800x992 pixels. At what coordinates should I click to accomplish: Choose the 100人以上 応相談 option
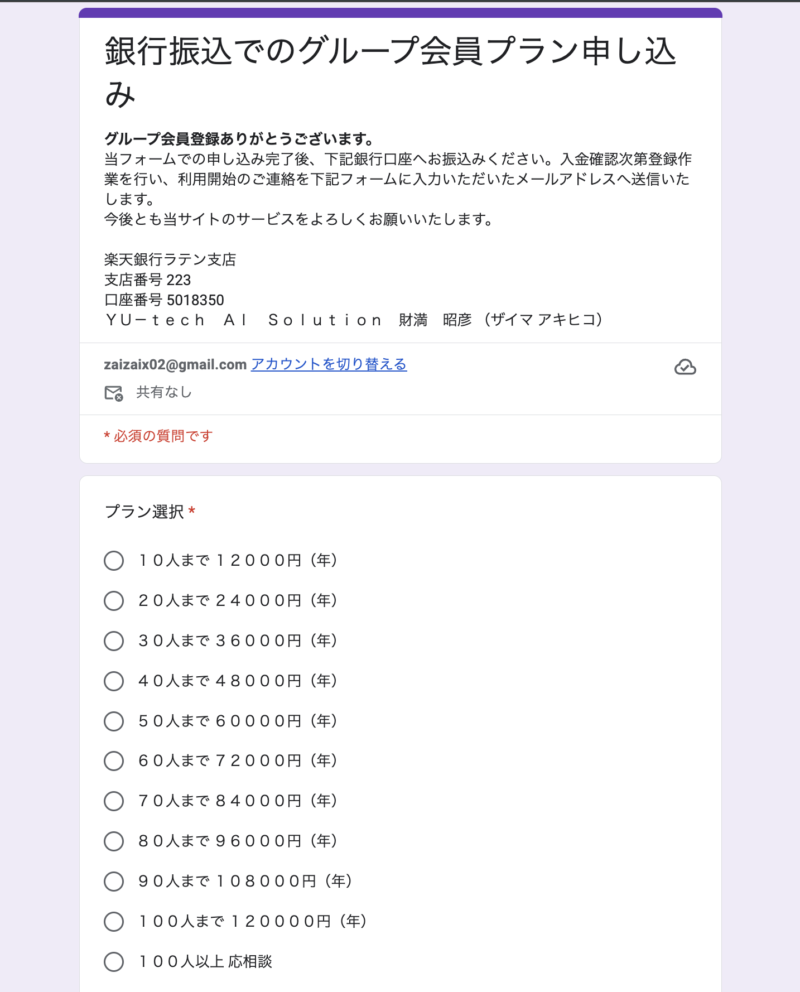pos(114,962)
